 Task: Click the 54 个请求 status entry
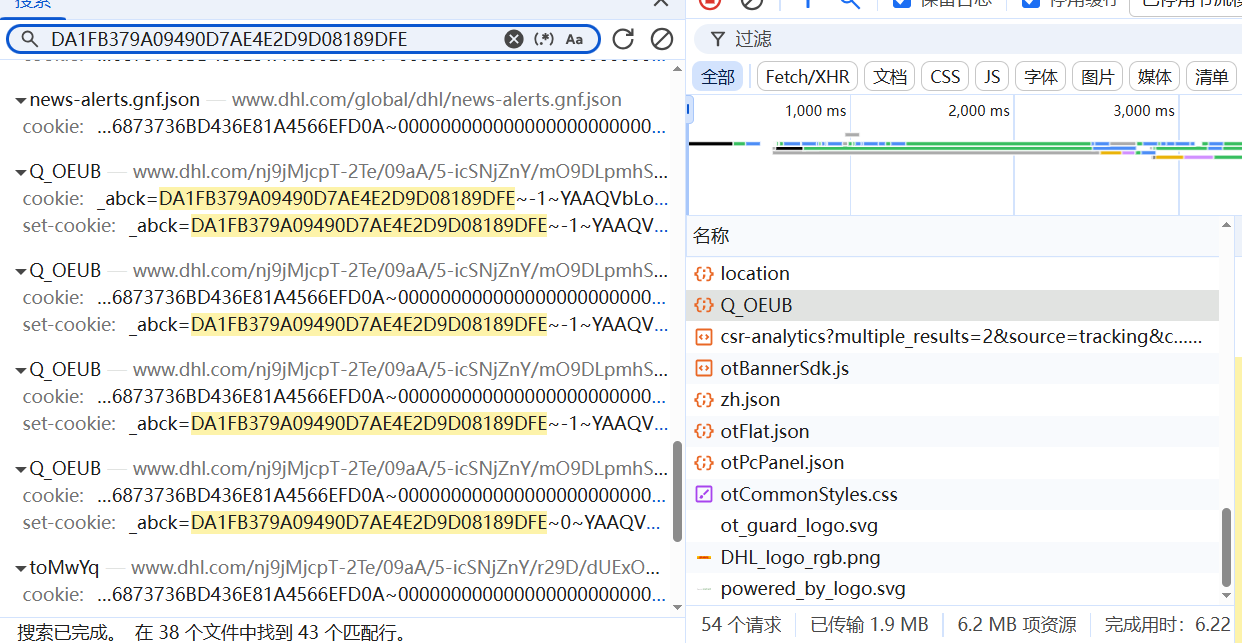742,625
